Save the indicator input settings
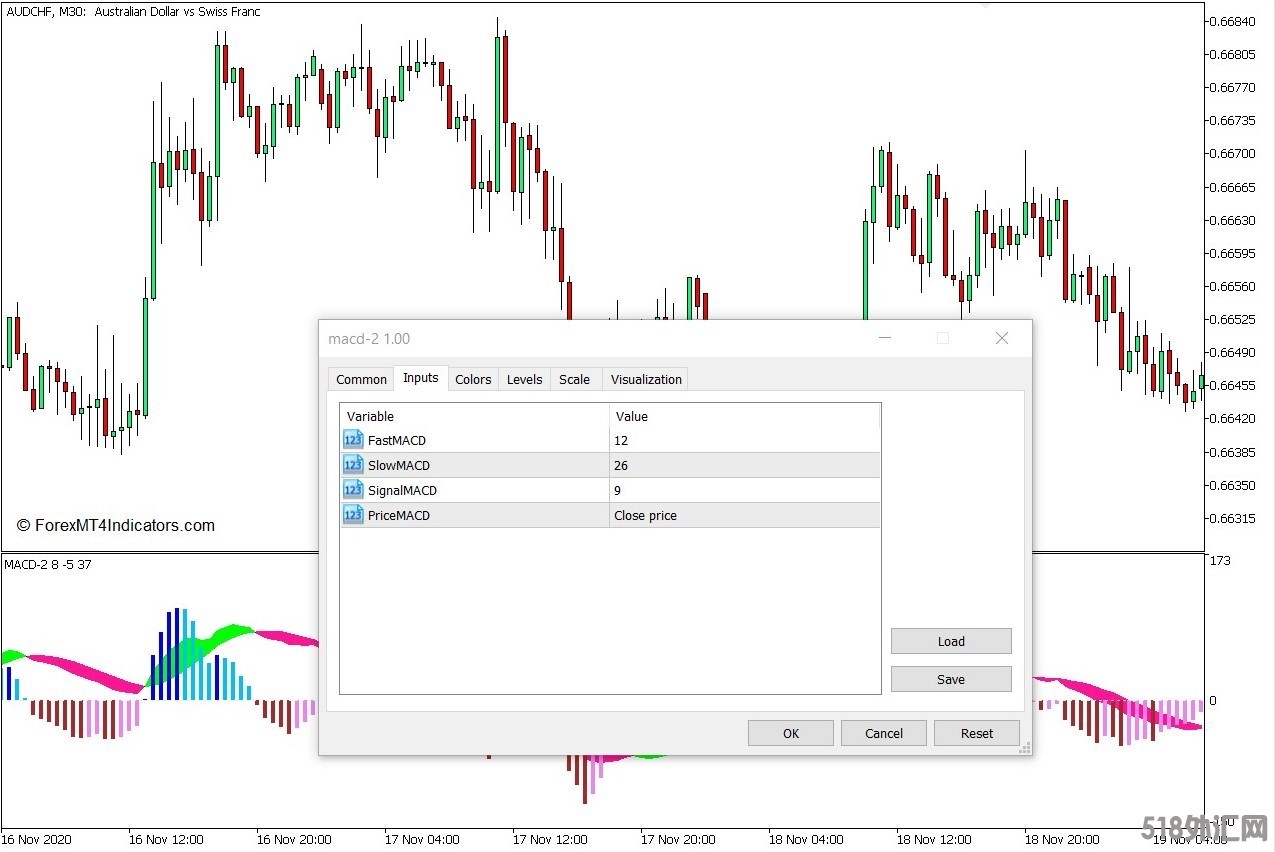 click(x=950, y=679)
